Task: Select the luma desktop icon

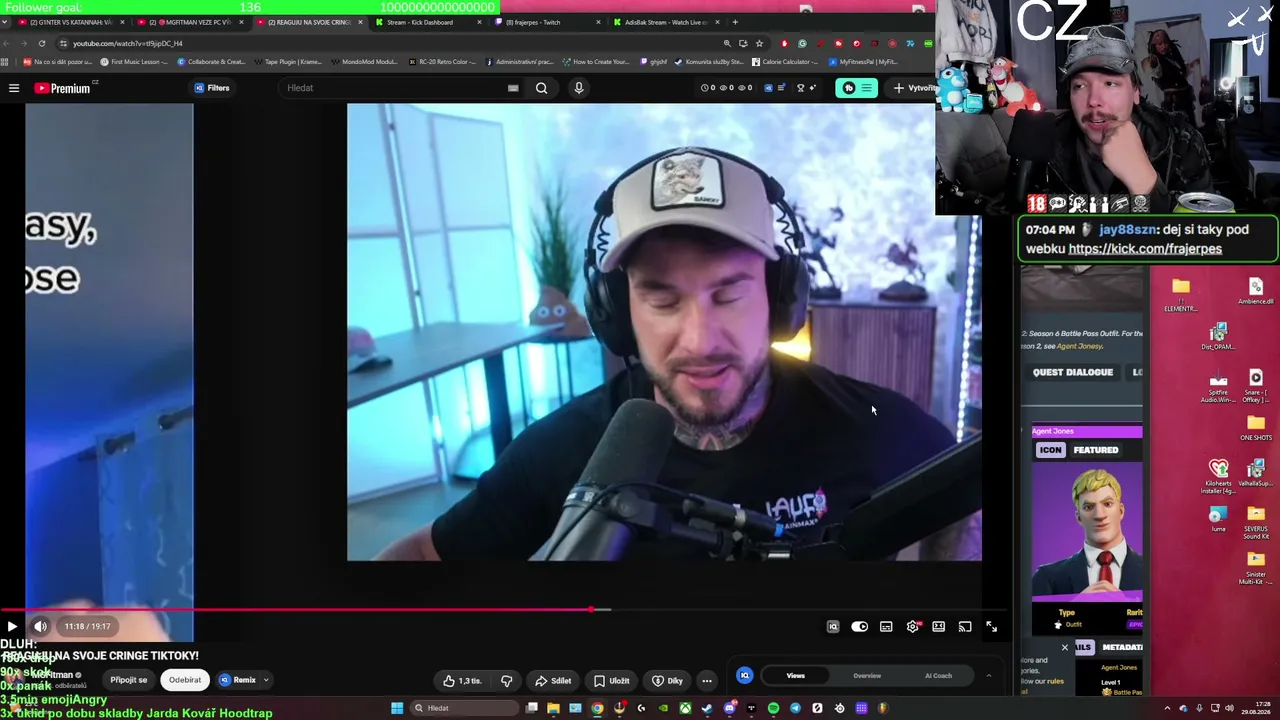Action: coord(1218,520)
